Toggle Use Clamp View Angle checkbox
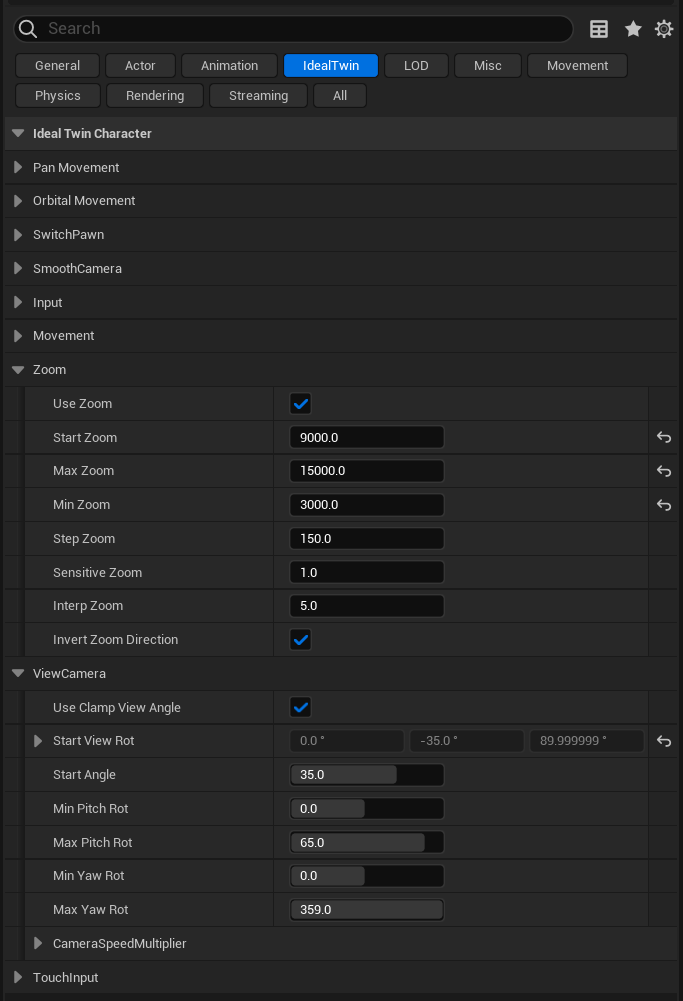Image resolution: width=683 pixels, height=1001 pixels. tap(300, 708)
